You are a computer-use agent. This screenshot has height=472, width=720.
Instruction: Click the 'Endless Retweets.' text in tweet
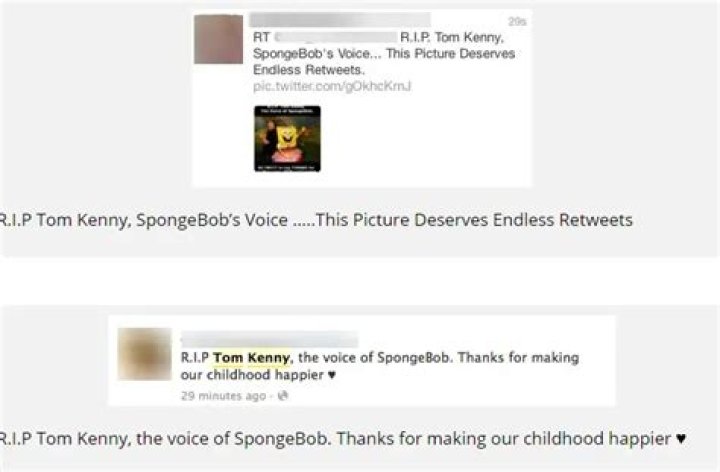pyautogui.click(x=309, y=70)
